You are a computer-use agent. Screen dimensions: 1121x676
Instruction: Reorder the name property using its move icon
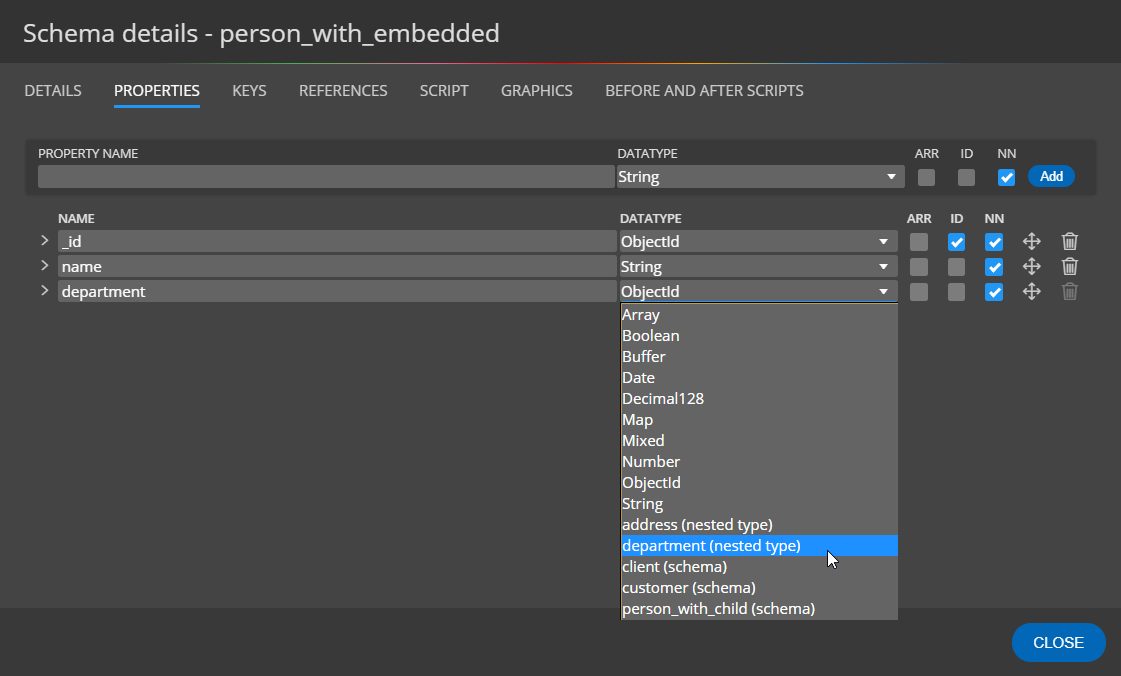point(1031,267)
